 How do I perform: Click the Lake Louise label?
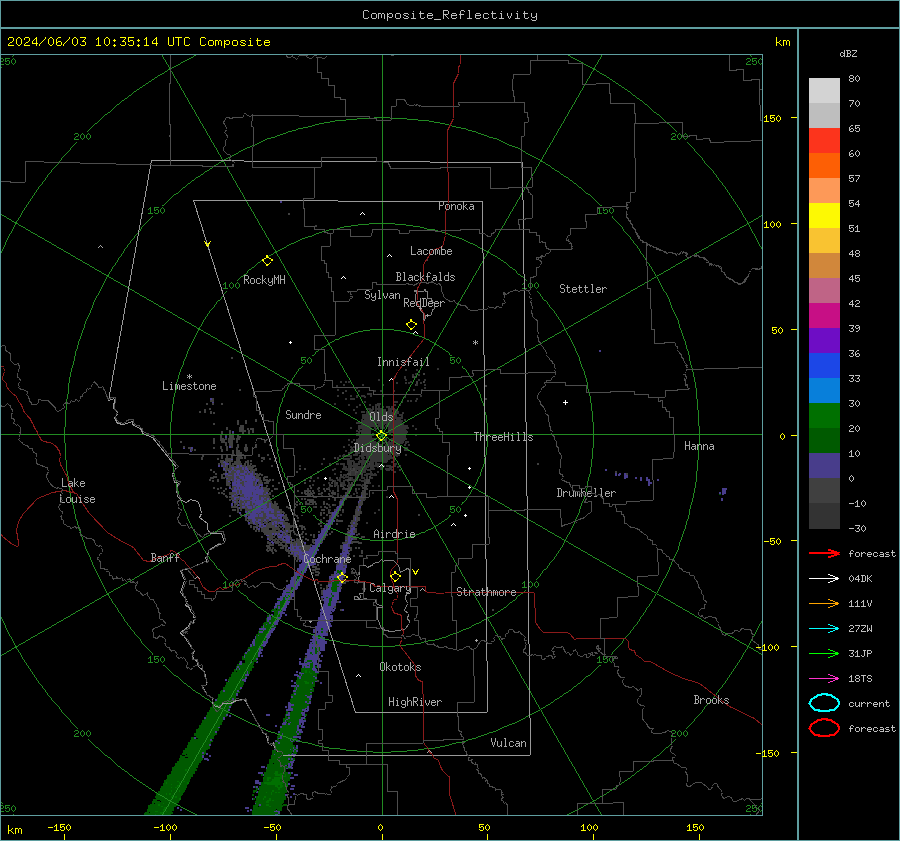point(77,491)
